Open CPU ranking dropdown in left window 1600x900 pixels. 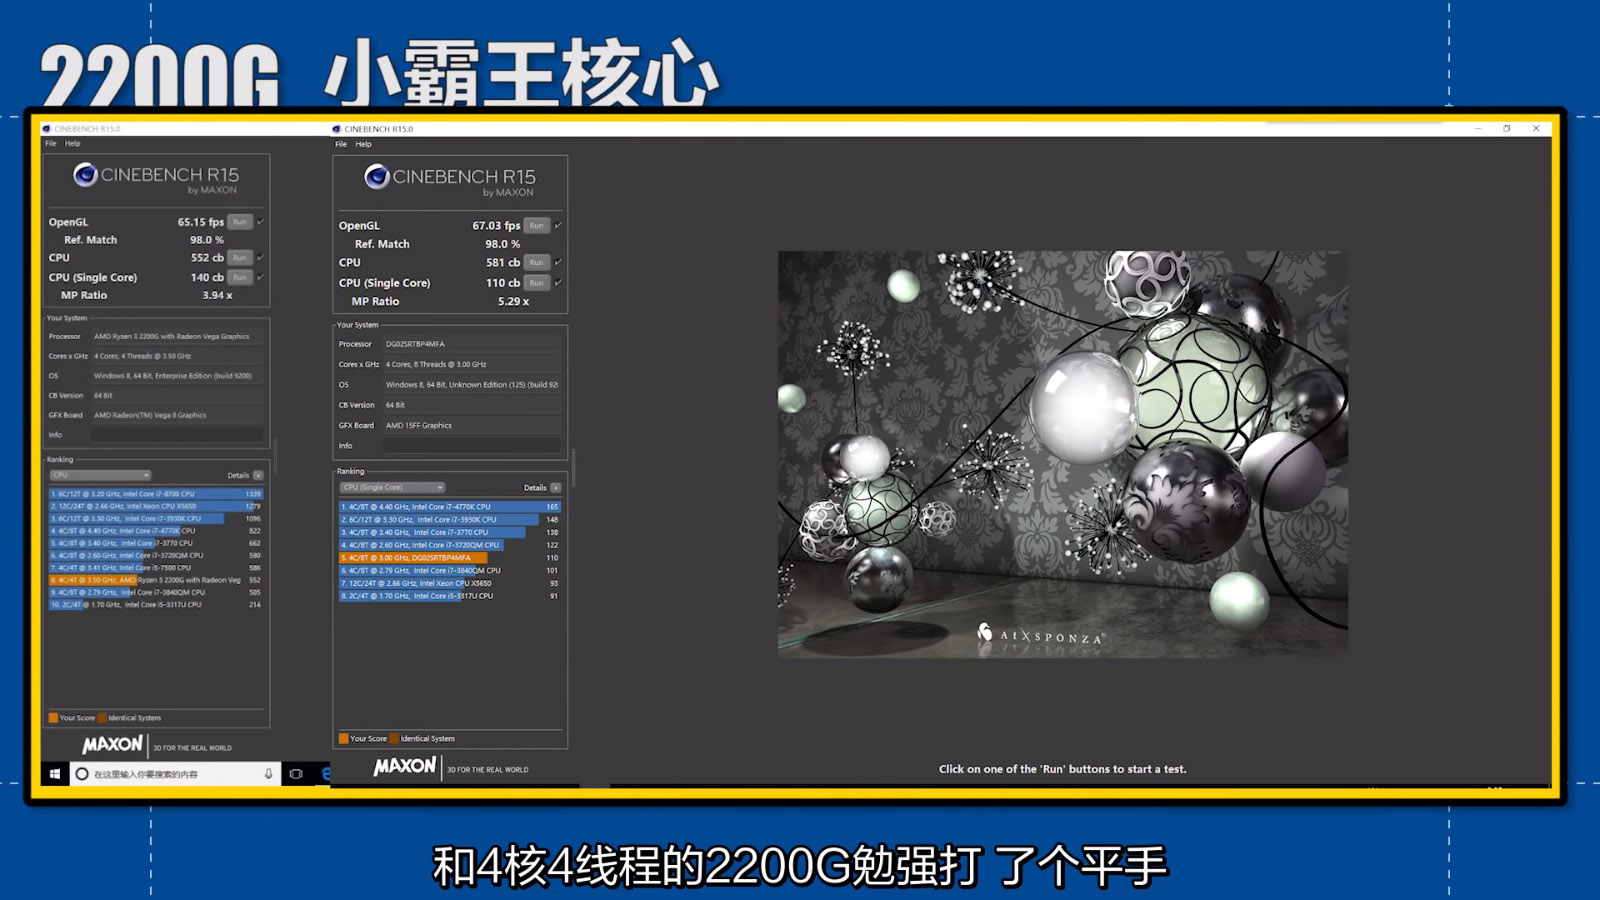[x=100, y=475]
